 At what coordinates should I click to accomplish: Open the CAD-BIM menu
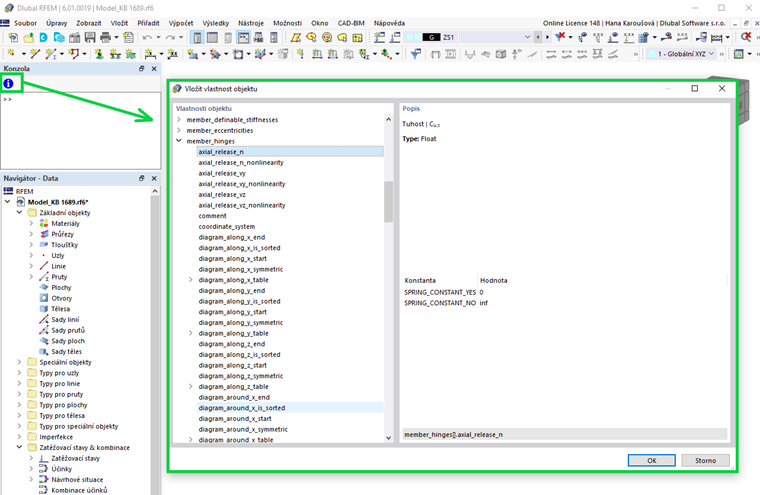coord(351,23)
